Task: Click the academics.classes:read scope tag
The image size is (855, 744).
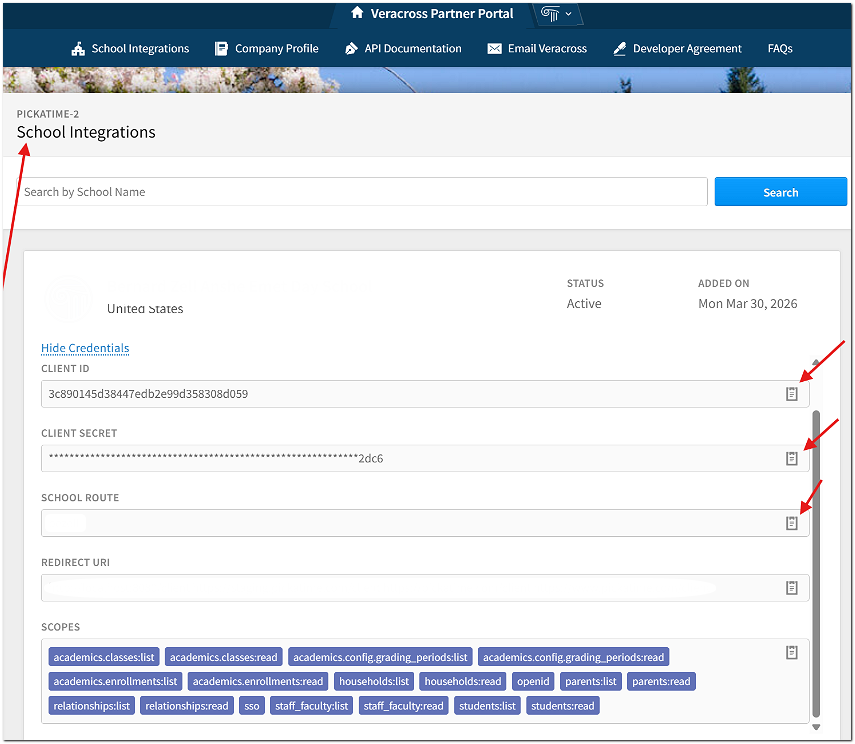Action: (x=224, y=657)
